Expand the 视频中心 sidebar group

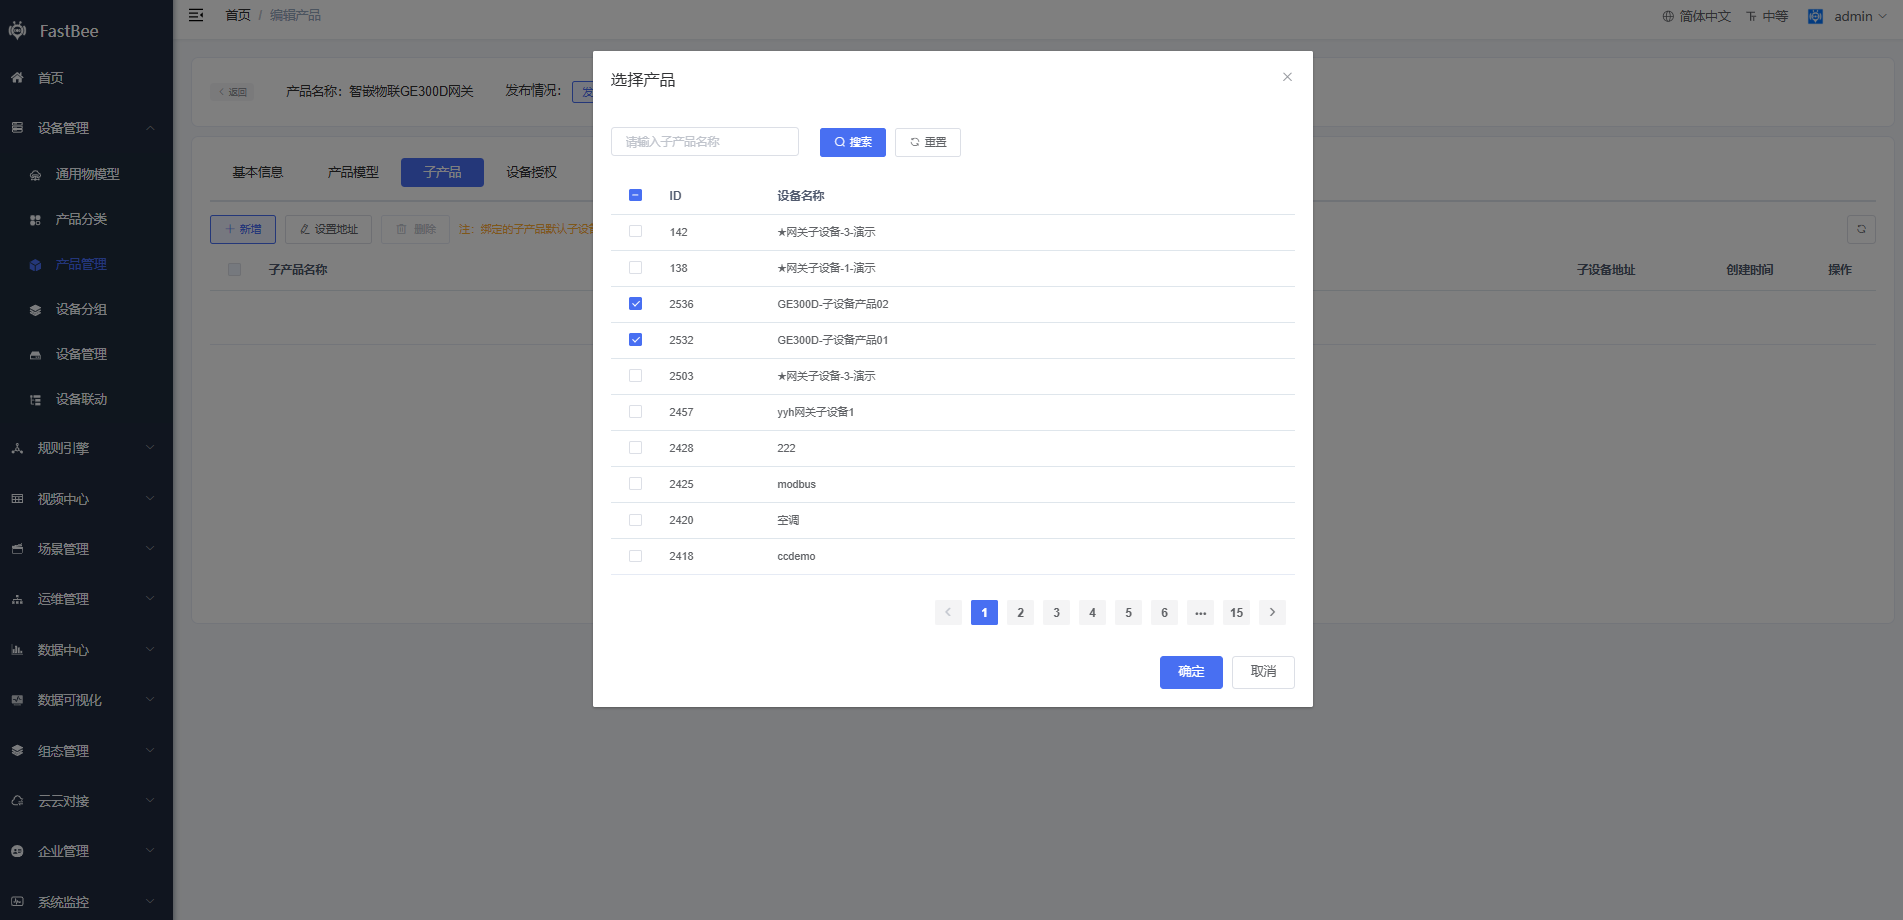(x=150, y=498)
